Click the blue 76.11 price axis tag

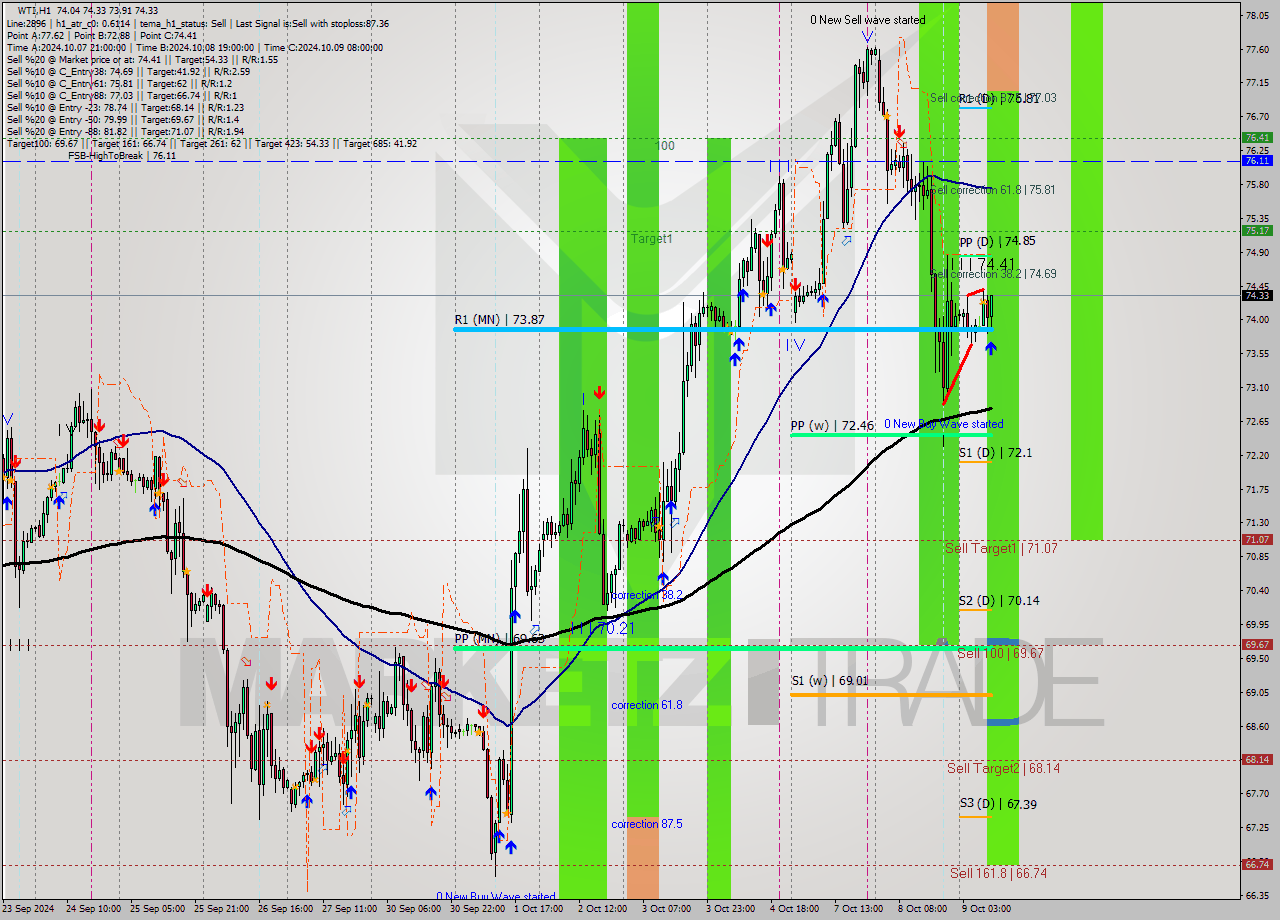1257,160
